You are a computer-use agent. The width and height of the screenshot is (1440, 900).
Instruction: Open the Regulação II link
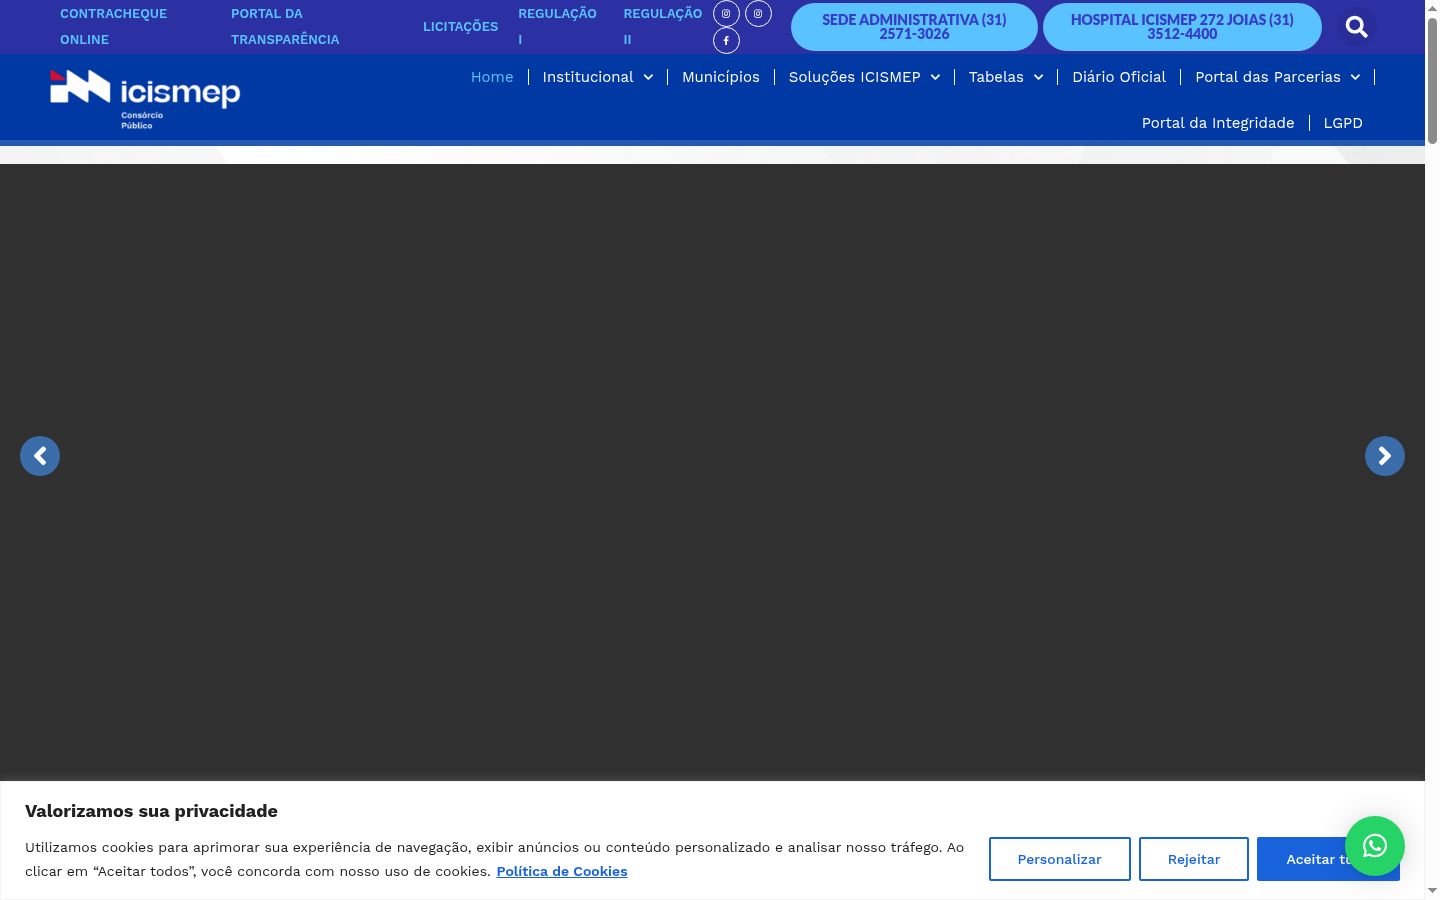click(x=663, y=27)
